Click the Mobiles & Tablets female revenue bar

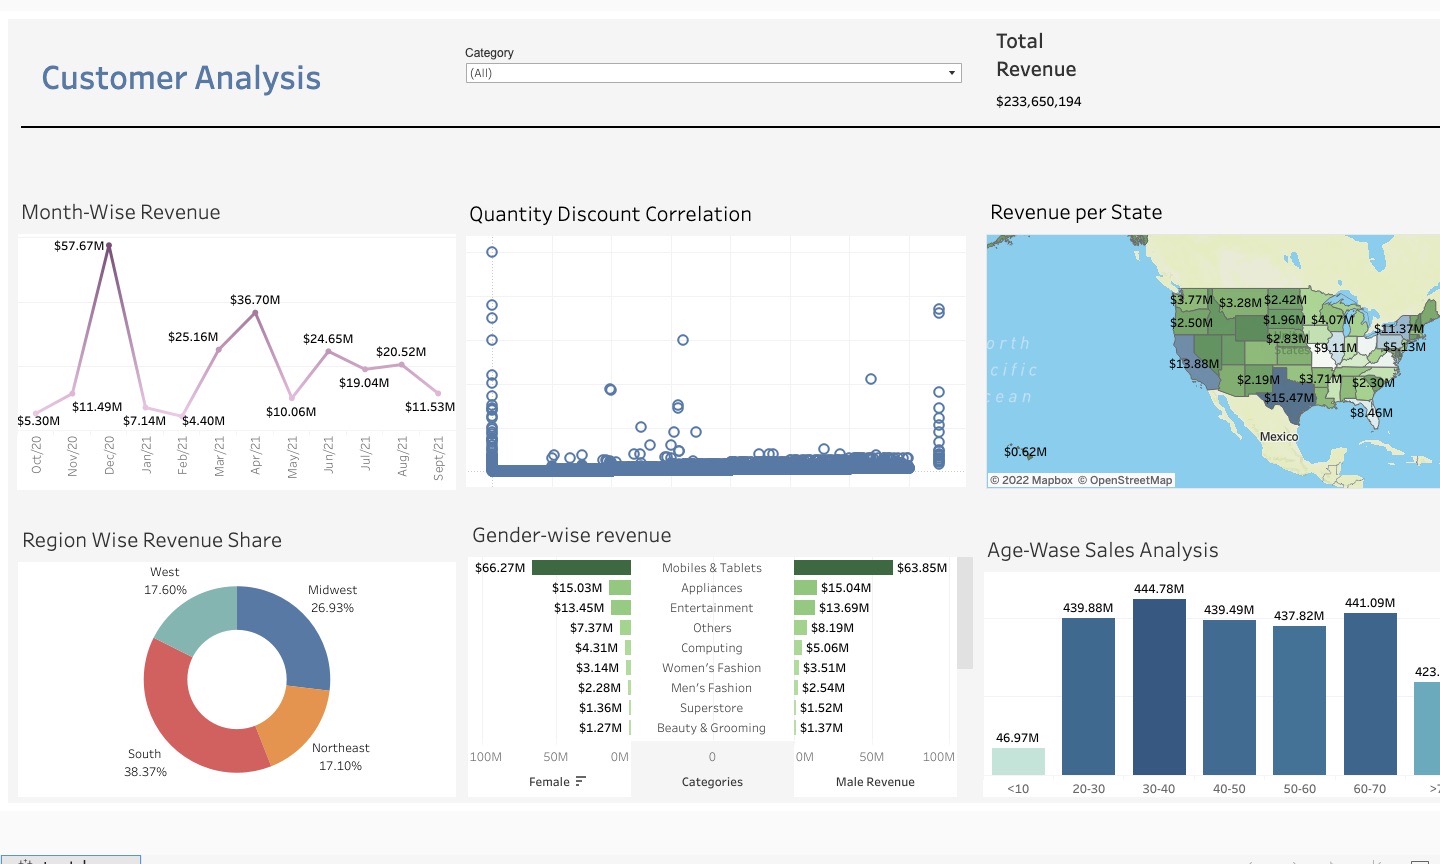581,568
